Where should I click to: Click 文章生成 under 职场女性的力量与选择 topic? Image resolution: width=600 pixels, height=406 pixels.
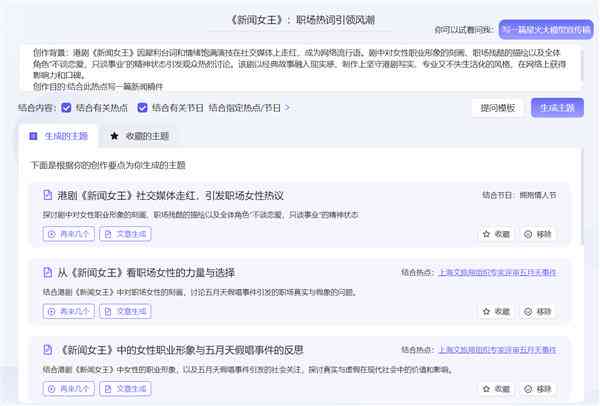point(126,311)
